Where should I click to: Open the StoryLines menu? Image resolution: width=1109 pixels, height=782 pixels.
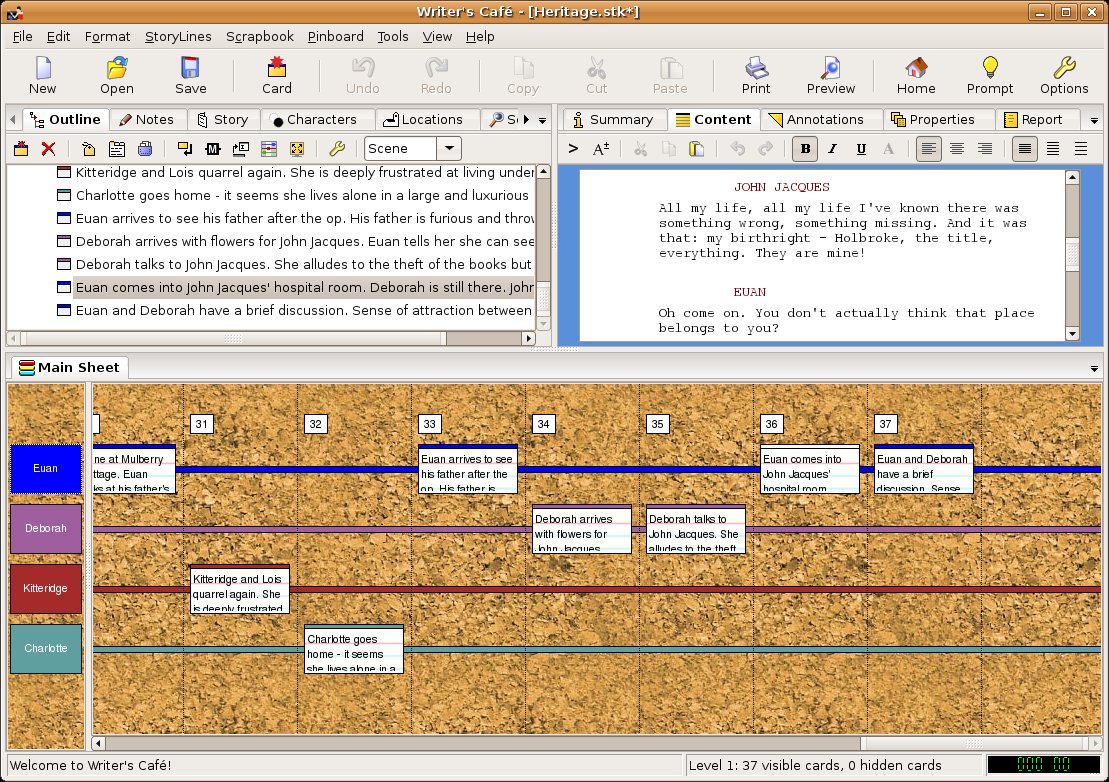click(178, 36)
